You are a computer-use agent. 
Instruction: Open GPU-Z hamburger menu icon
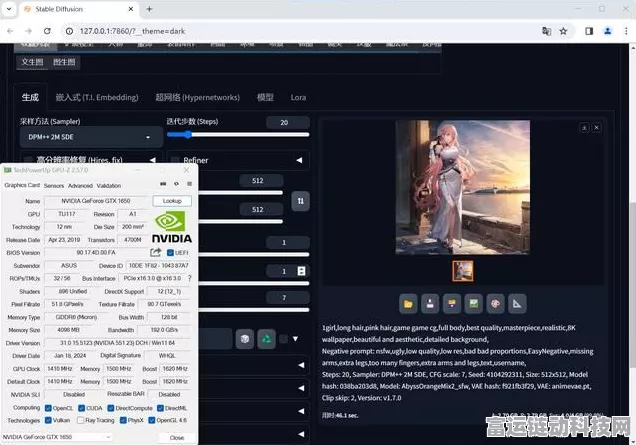[x=189, y=184]
